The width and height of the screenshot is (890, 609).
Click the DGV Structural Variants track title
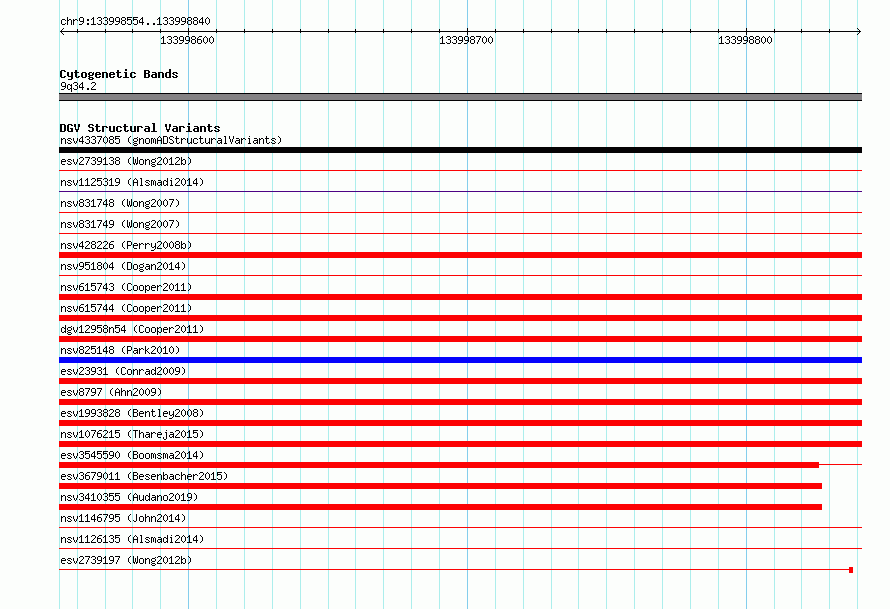[x=140, y=128]
